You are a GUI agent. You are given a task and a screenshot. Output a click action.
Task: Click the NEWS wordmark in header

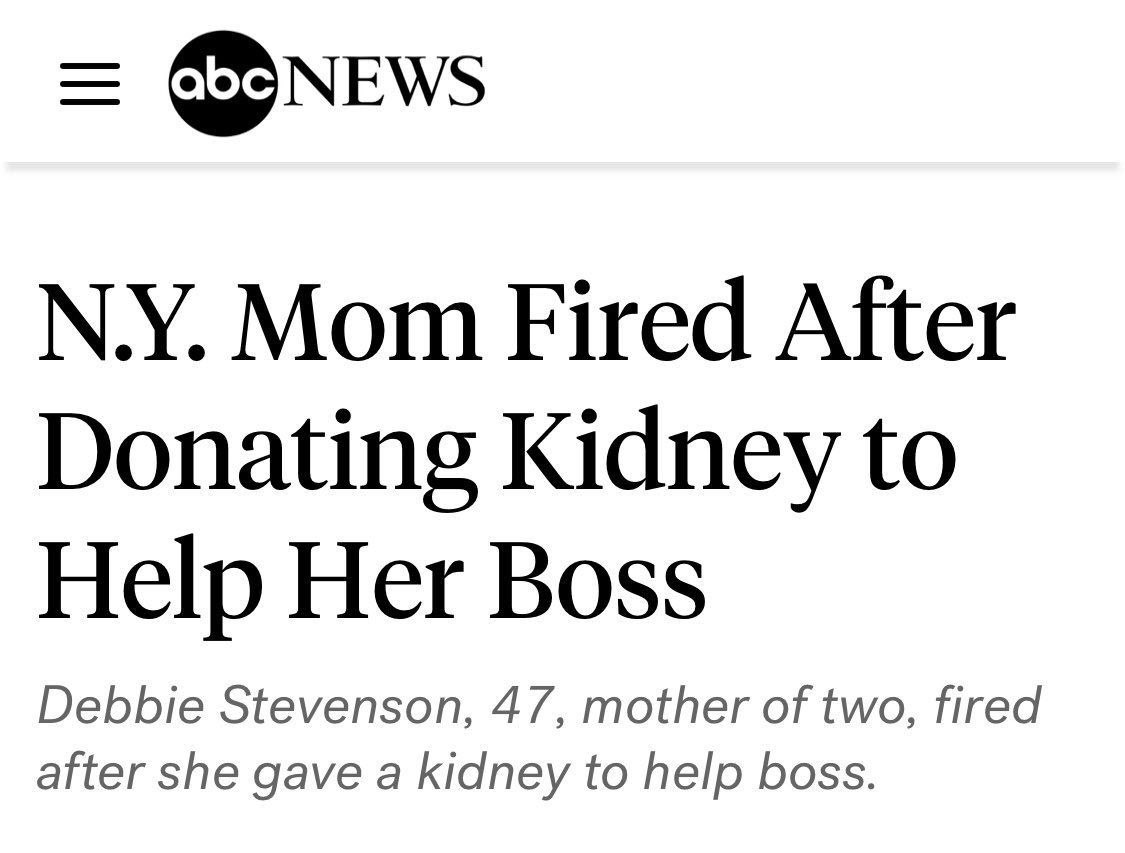tap(383, 81)
